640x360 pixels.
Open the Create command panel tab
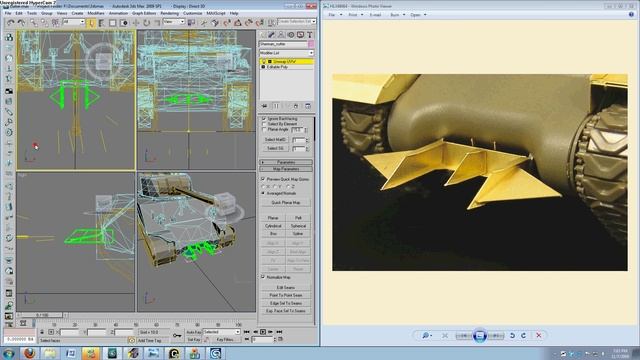pyautogui.click(x=262, y=35)
